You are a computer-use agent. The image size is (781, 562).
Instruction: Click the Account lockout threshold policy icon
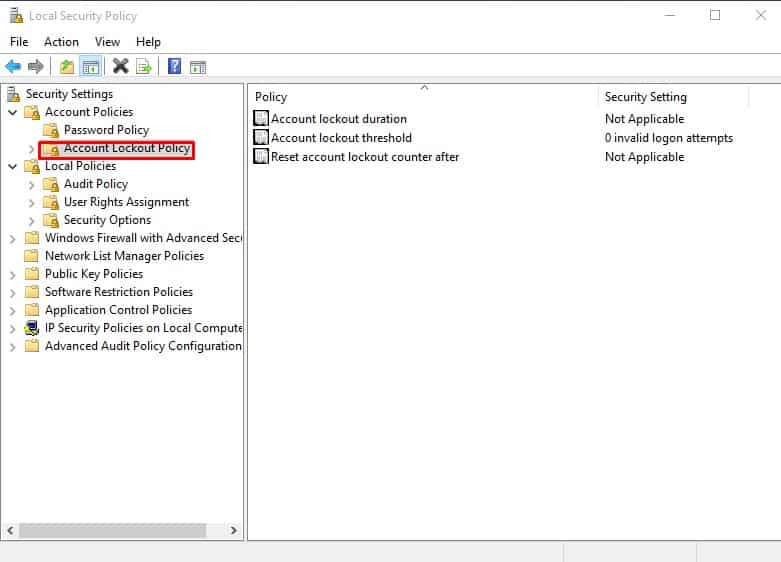(x=261, y=138)
